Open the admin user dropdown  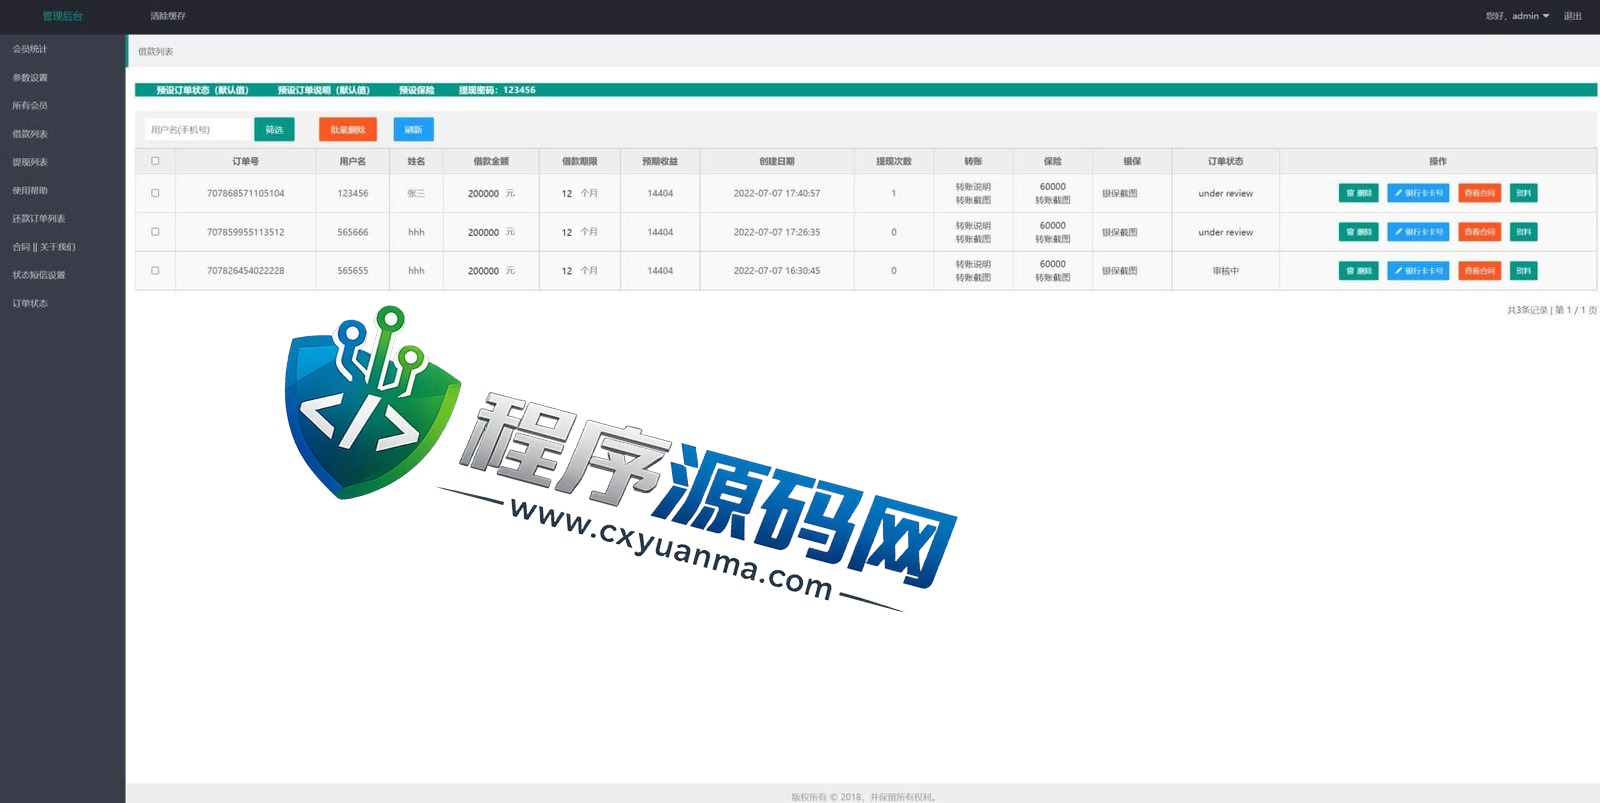click(x=1517, y=16)
